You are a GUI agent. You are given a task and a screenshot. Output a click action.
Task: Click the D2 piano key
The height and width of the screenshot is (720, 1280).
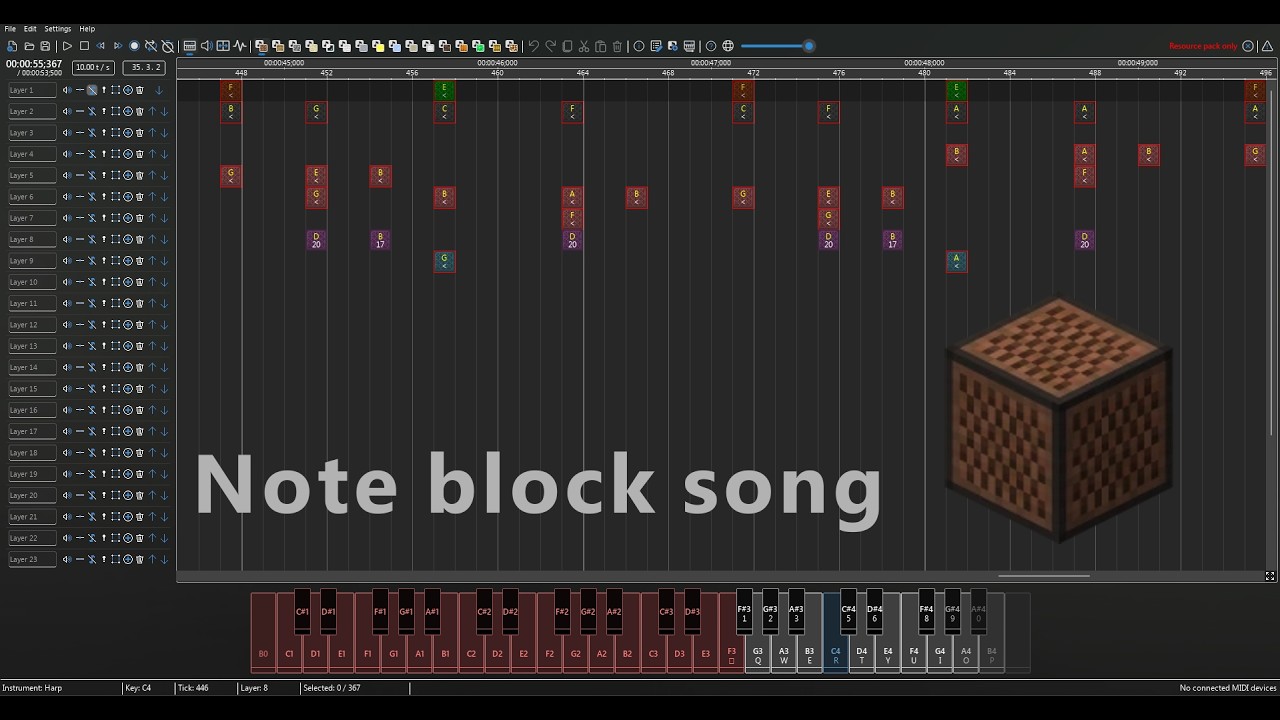497,652
